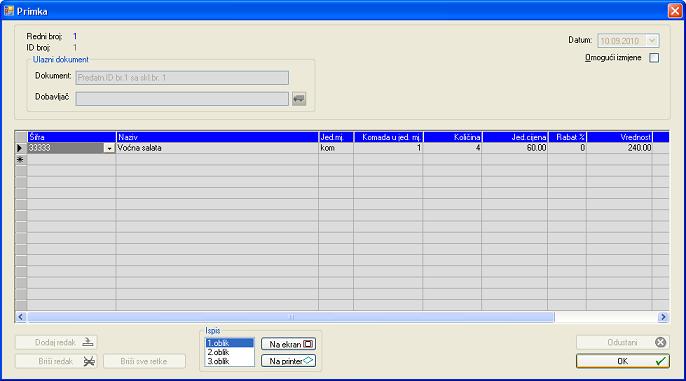Select the Voćna salata name cell
The image size is (686, 381).
coord(217,148)
